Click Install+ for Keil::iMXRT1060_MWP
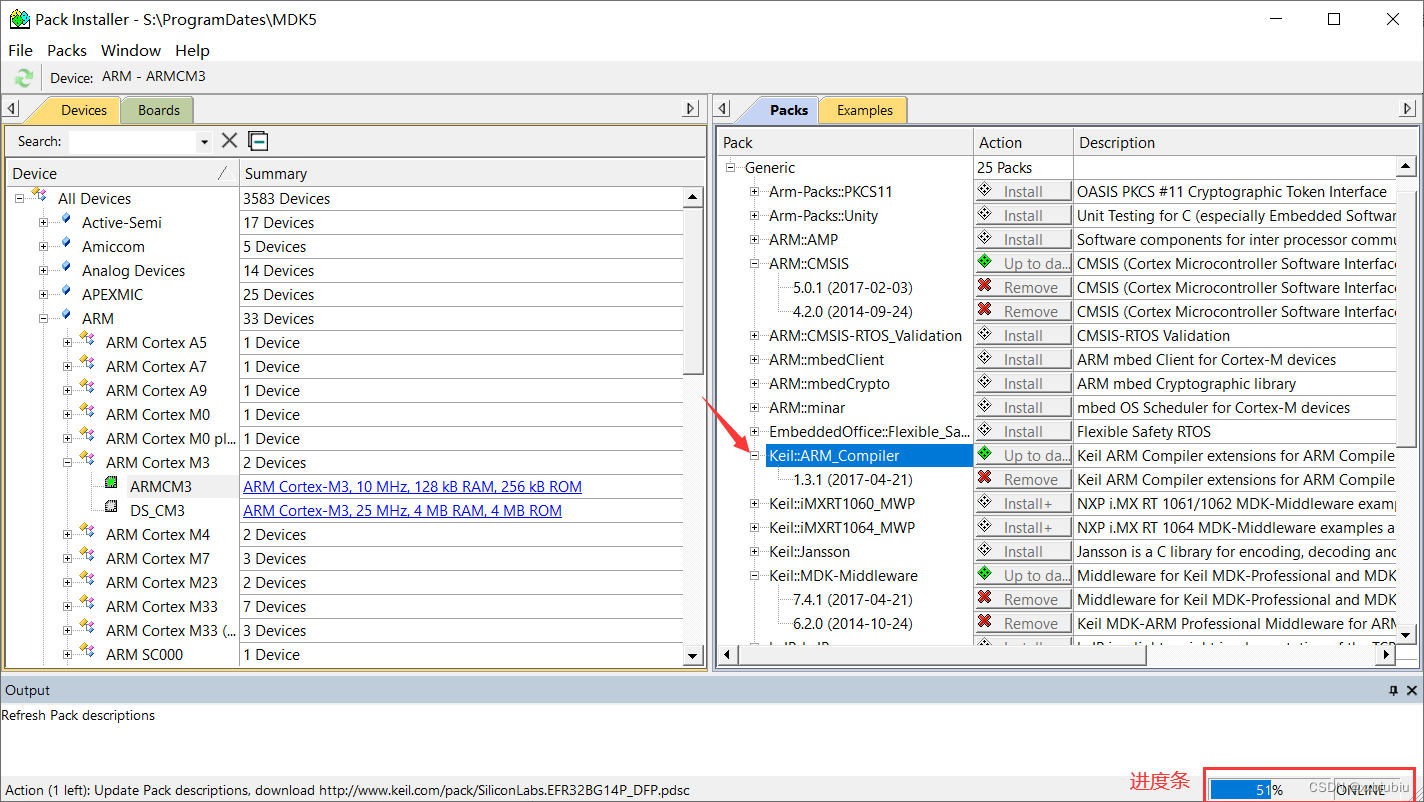This screenshot has height=802, width=1424. click(1023, 504)
